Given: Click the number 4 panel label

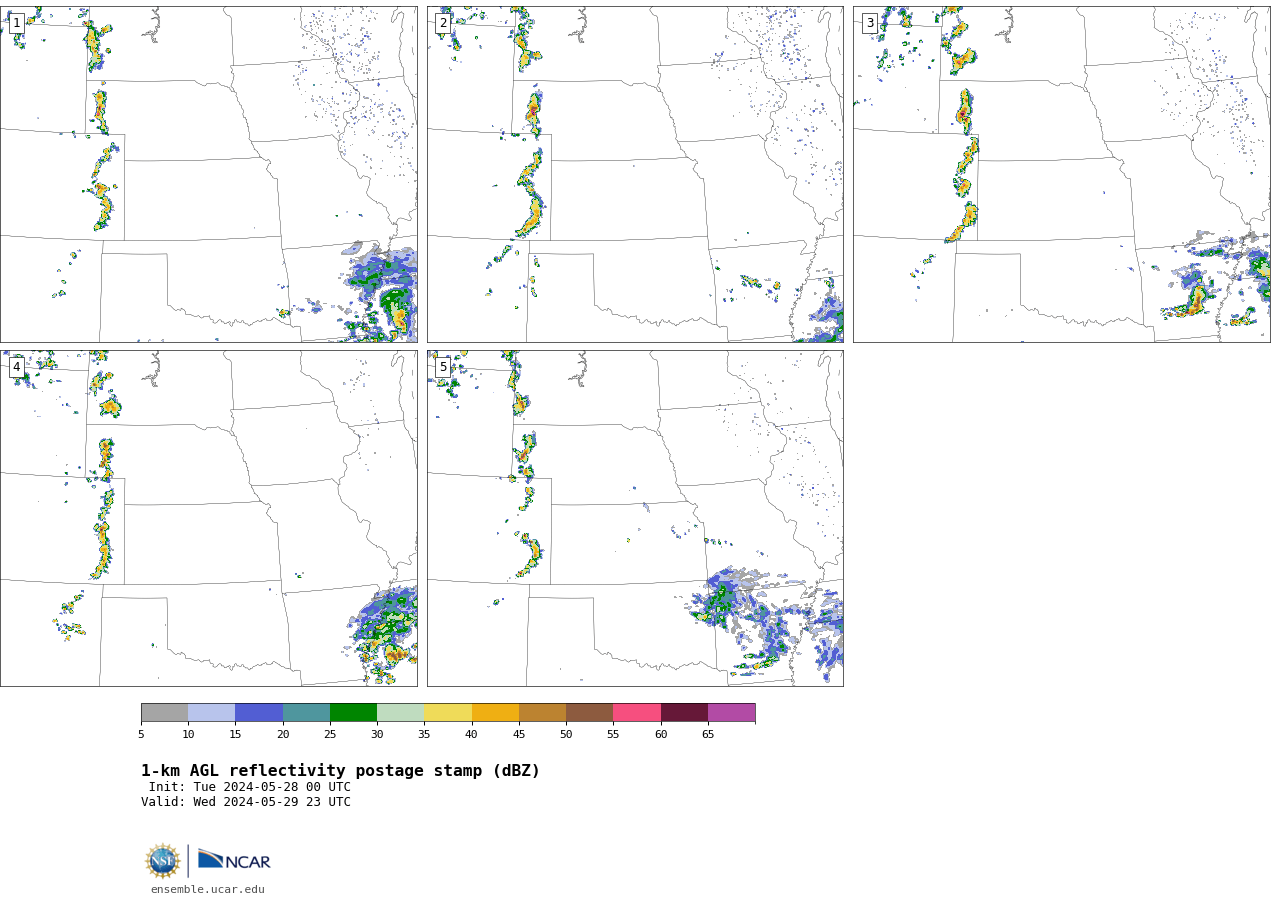Looking at the screenshot, I should point(17,367).
